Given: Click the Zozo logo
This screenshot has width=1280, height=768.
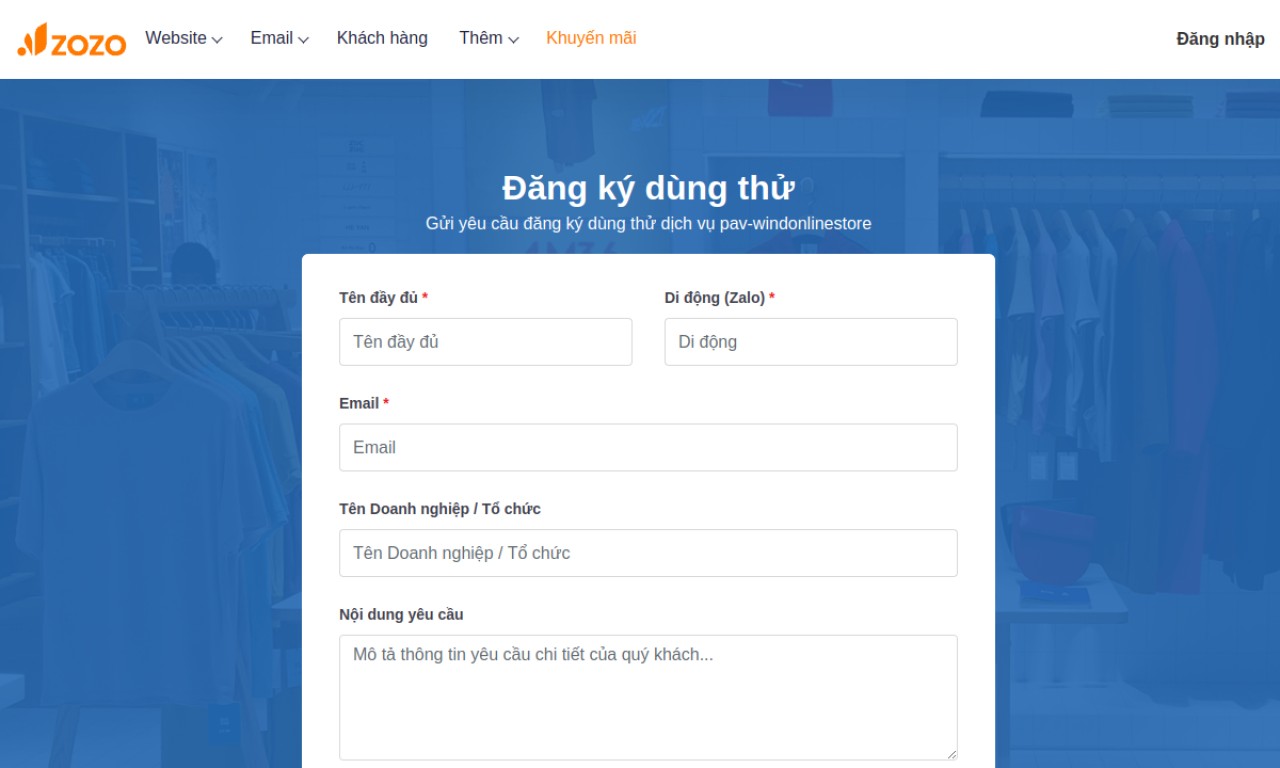Looking at the screenshot, I should coord(72,40).
